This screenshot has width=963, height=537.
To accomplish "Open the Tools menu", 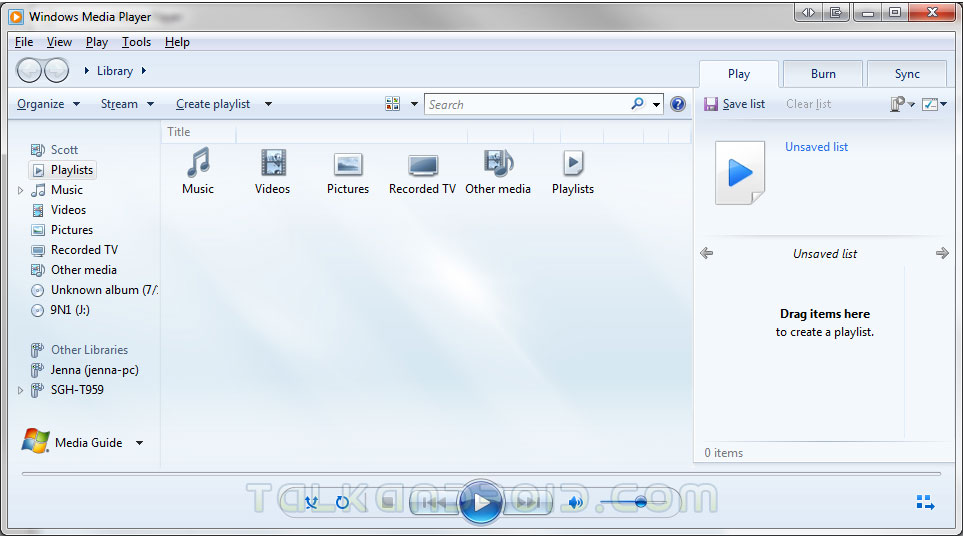I will click(x=136, y=42).
